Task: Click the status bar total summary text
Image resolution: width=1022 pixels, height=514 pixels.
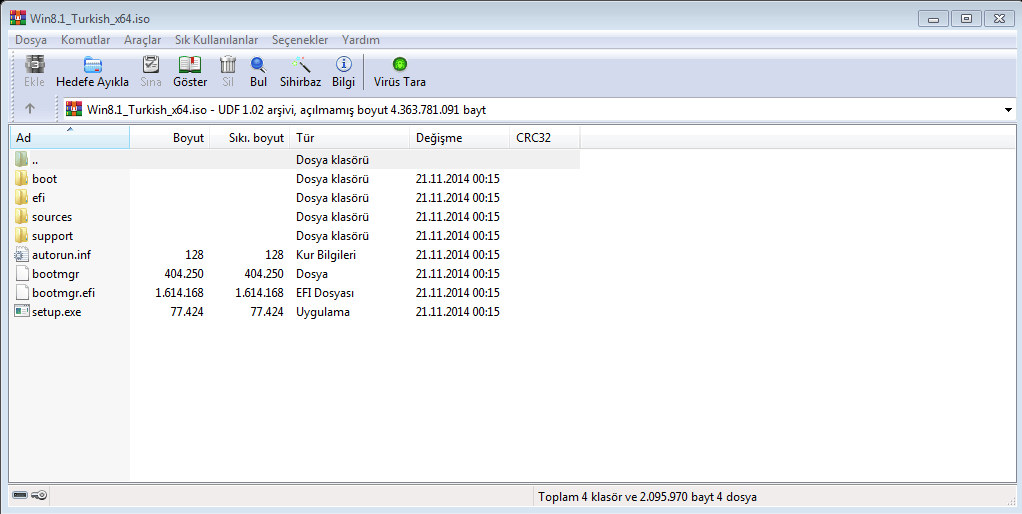Action: tap(647, 496)
